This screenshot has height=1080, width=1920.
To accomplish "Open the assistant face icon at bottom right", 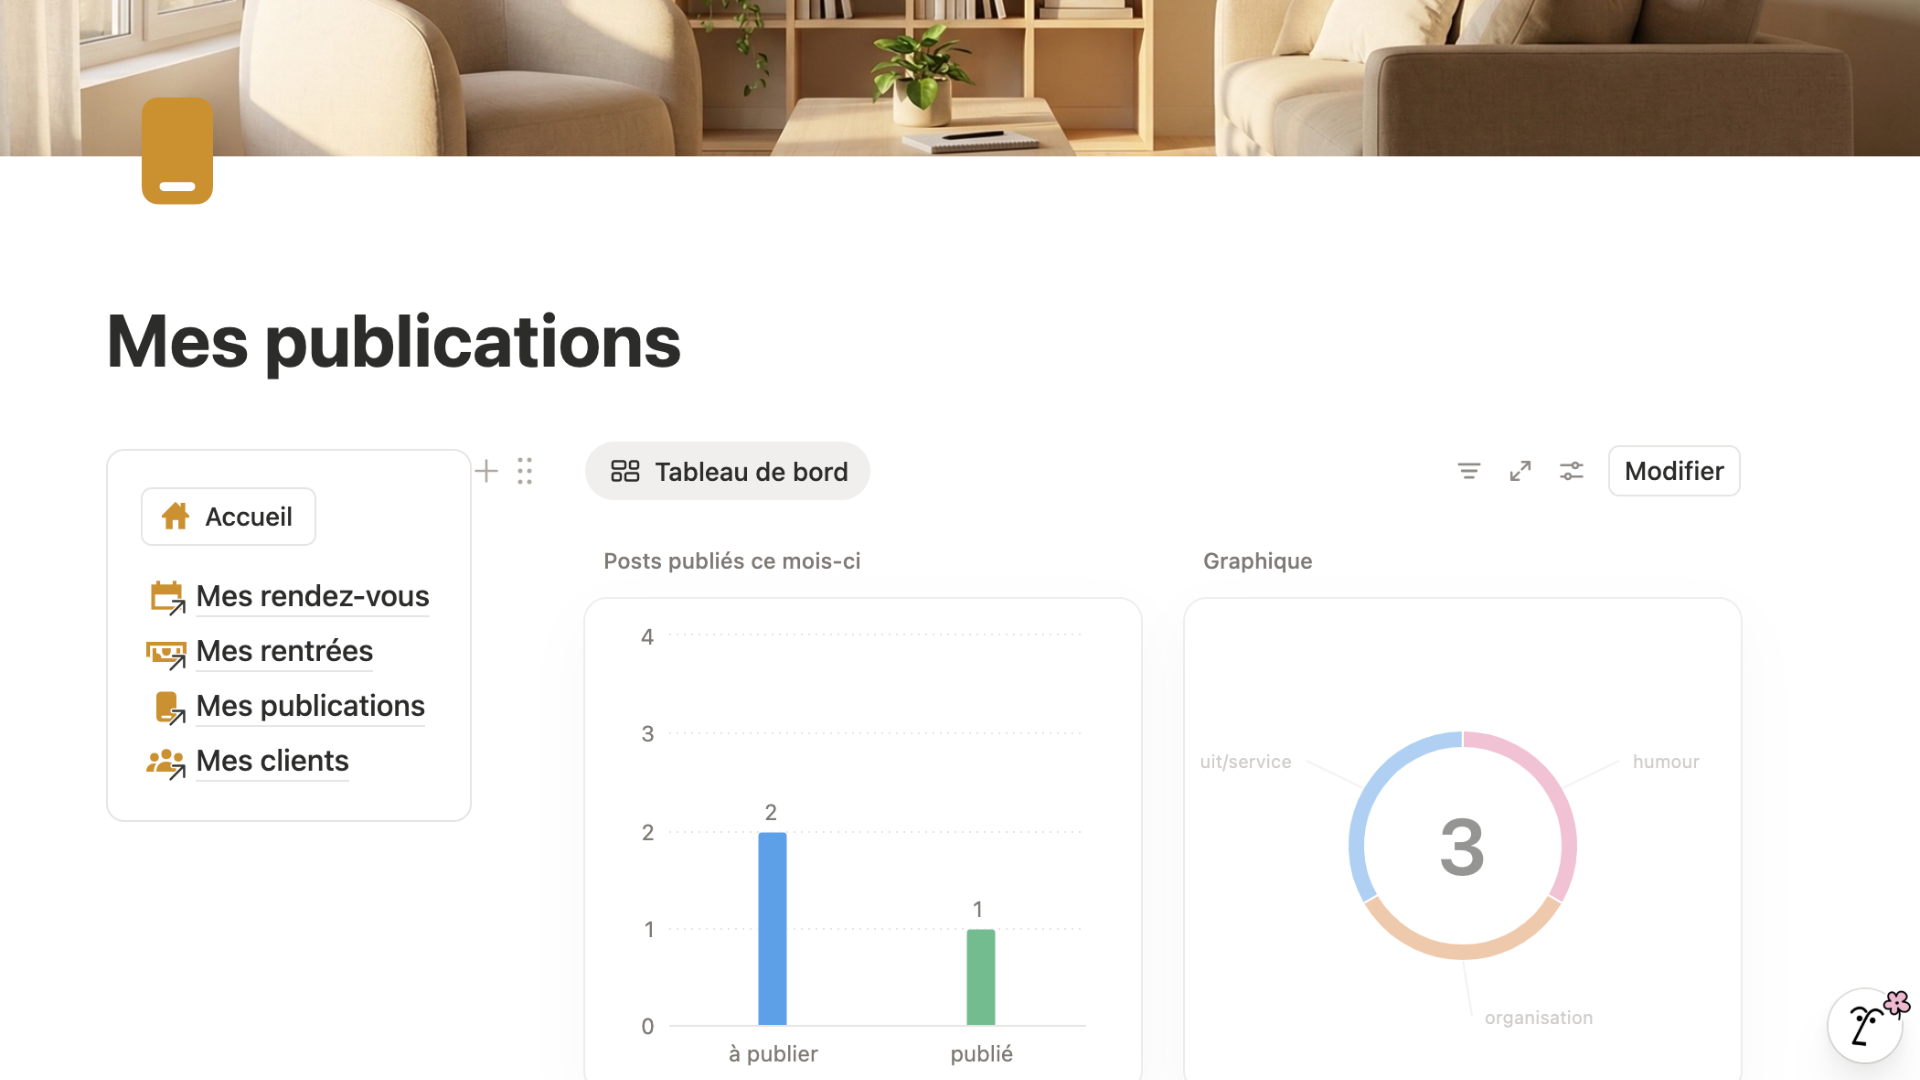I will (1866, 1024).
